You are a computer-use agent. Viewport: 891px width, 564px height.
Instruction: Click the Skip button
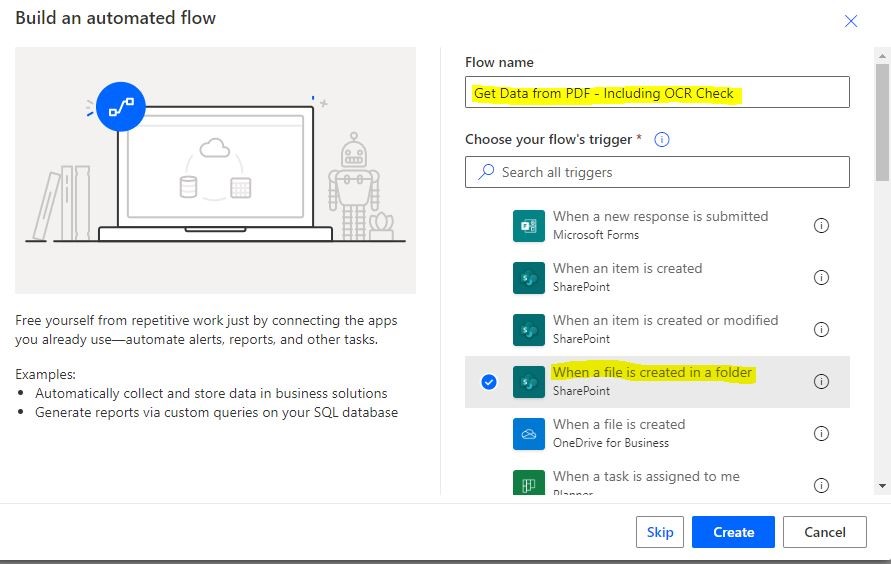pos(660,532)
